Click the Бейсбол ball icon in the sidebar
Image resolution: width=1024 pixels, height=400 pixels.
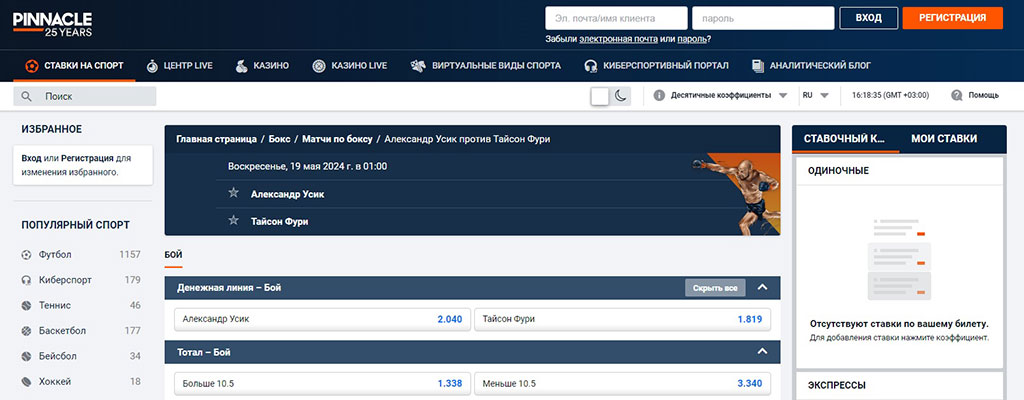tap(26, 356)
